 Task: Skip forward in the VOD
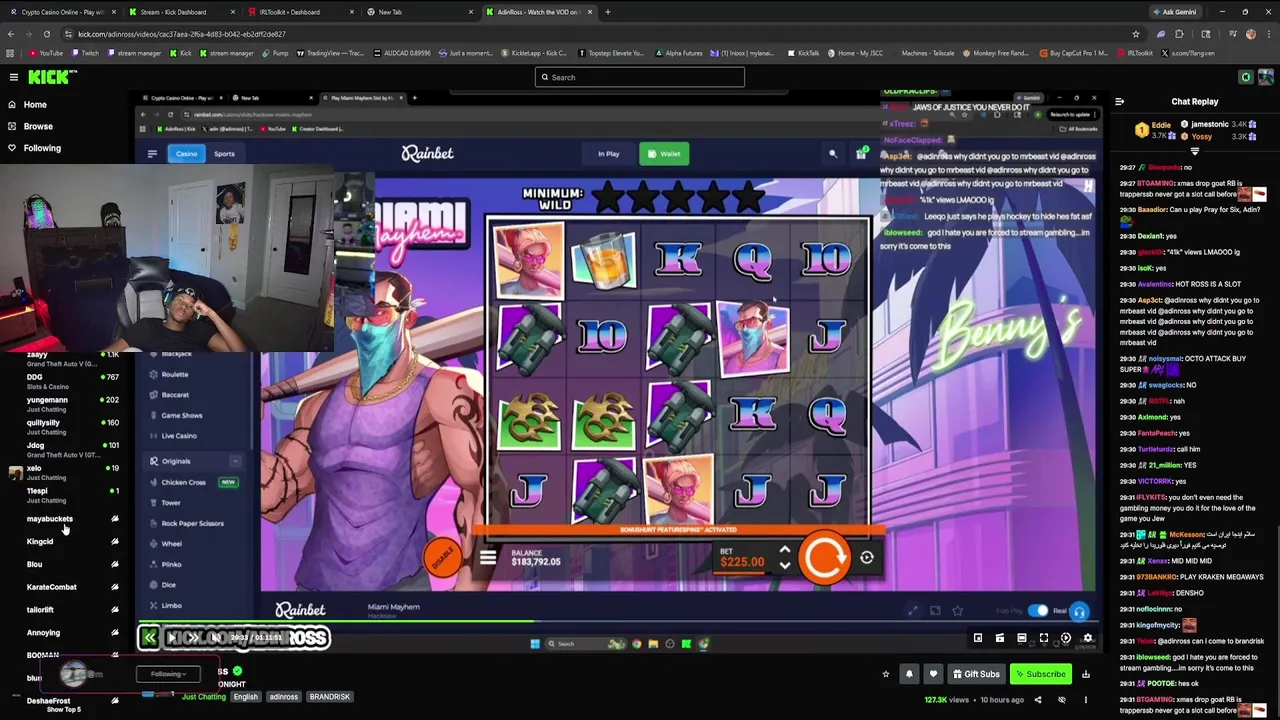[194, 637]
